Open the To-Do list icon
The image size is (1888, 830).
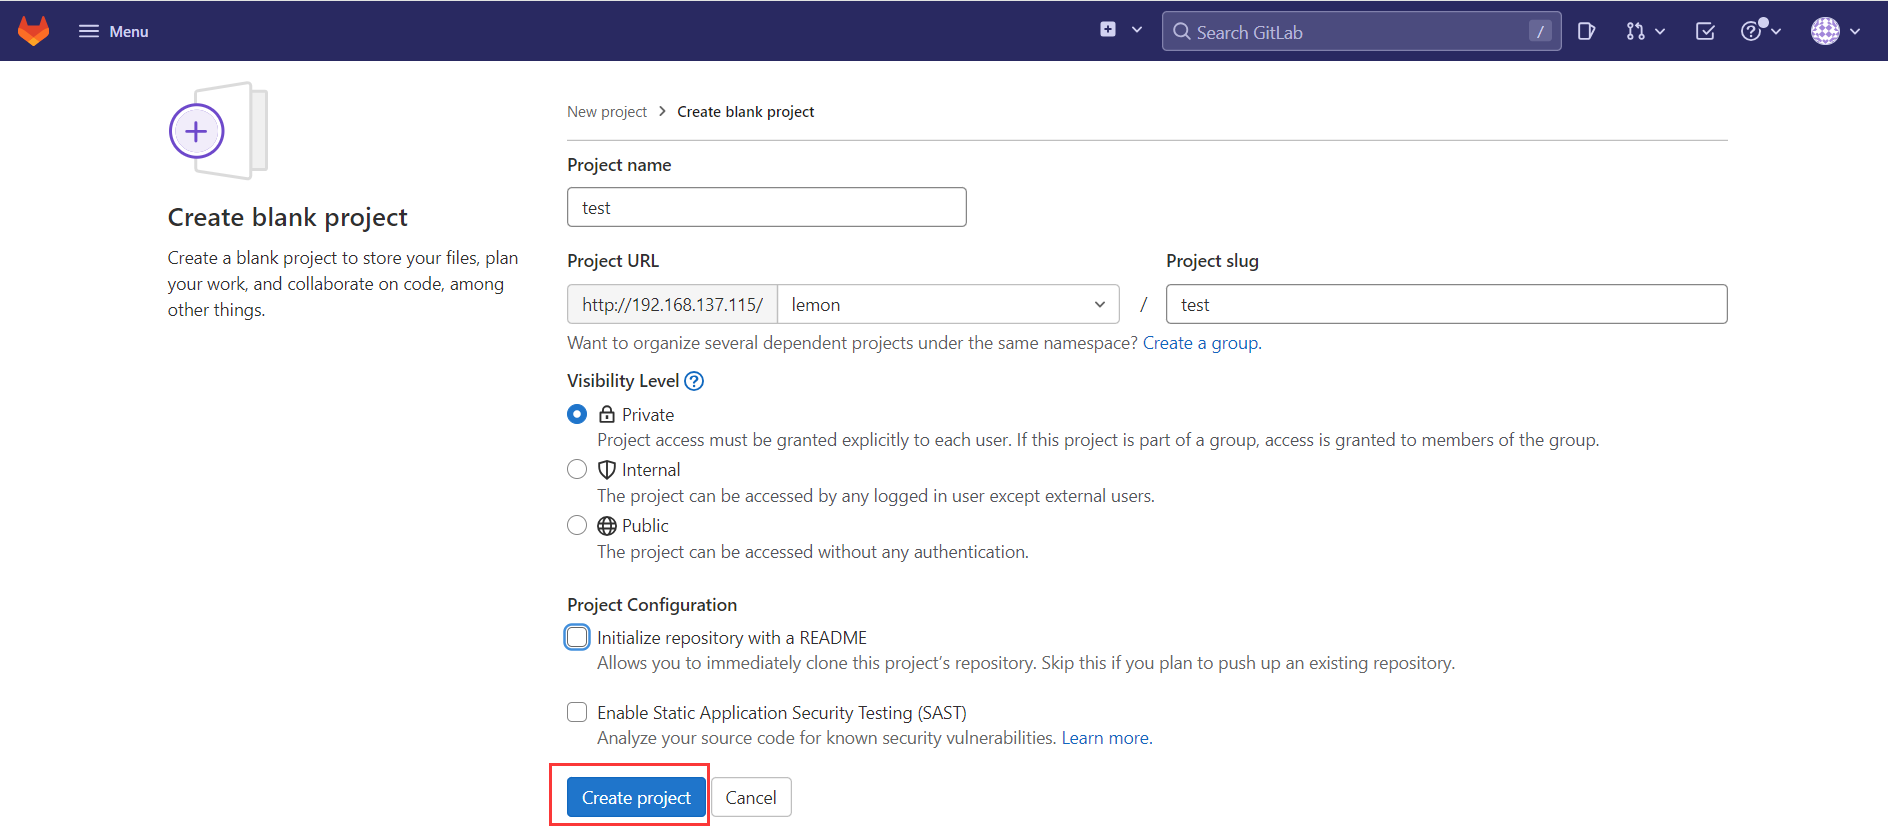[x=1705, y=31]
